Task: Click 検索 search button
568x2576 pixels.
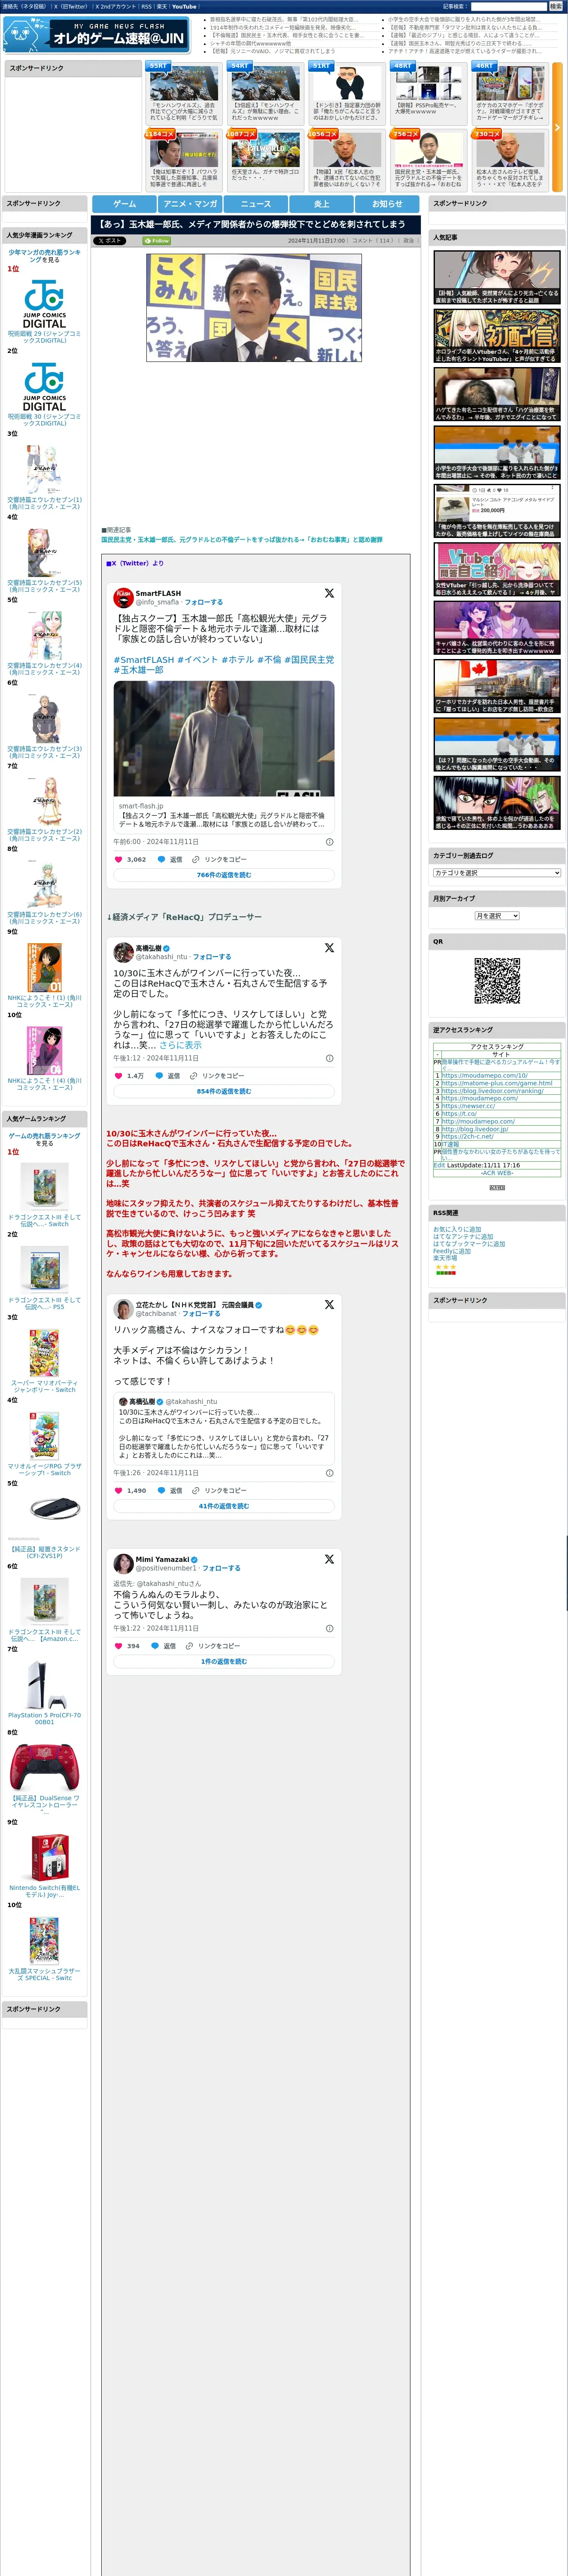Action: [x=556, y=6]
